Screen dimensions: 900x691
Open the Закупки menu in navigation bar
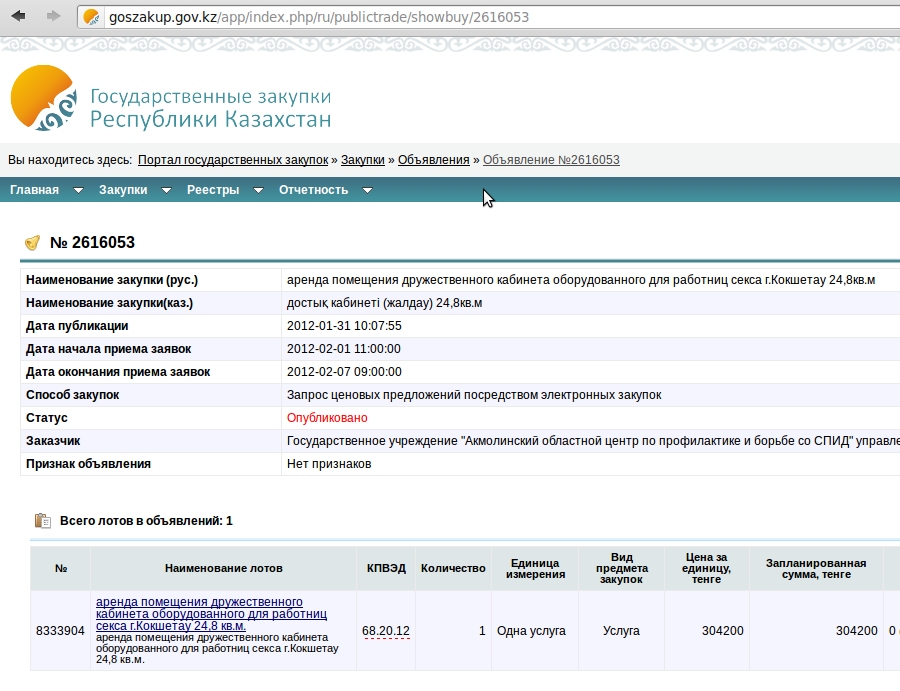pos(123,190)
